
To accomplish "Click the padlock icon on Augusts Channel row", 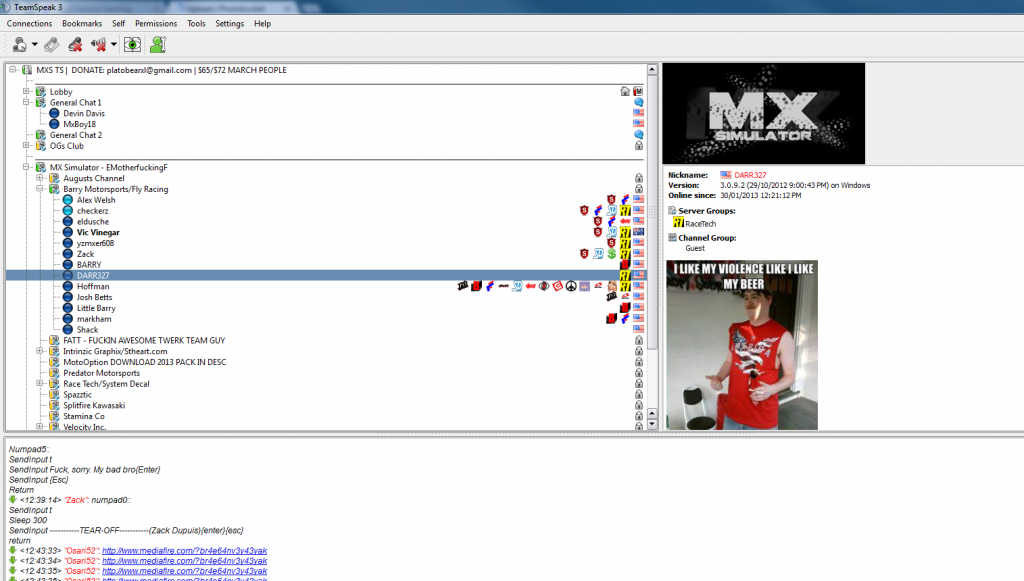I will tap(639, 178).
